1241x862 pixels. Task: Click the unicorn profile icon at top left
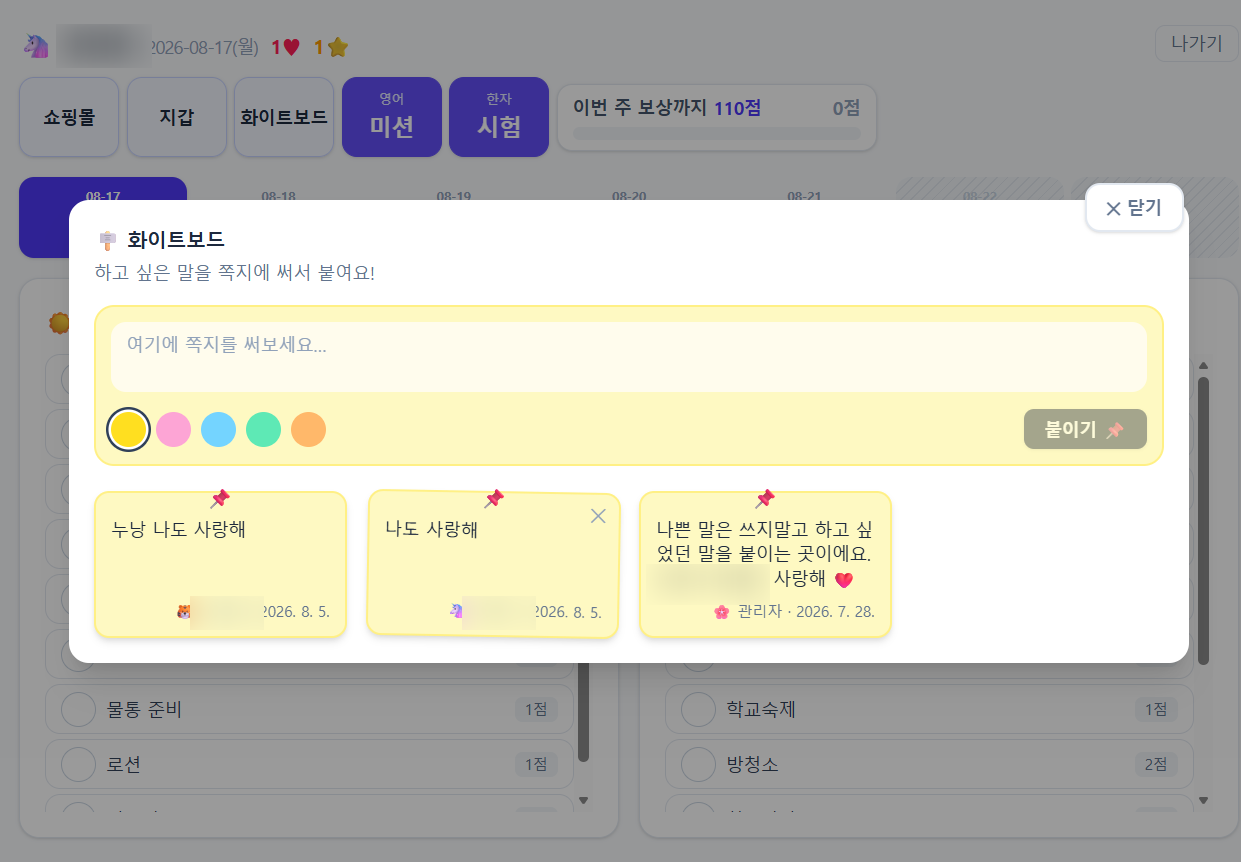click(36, 45)
